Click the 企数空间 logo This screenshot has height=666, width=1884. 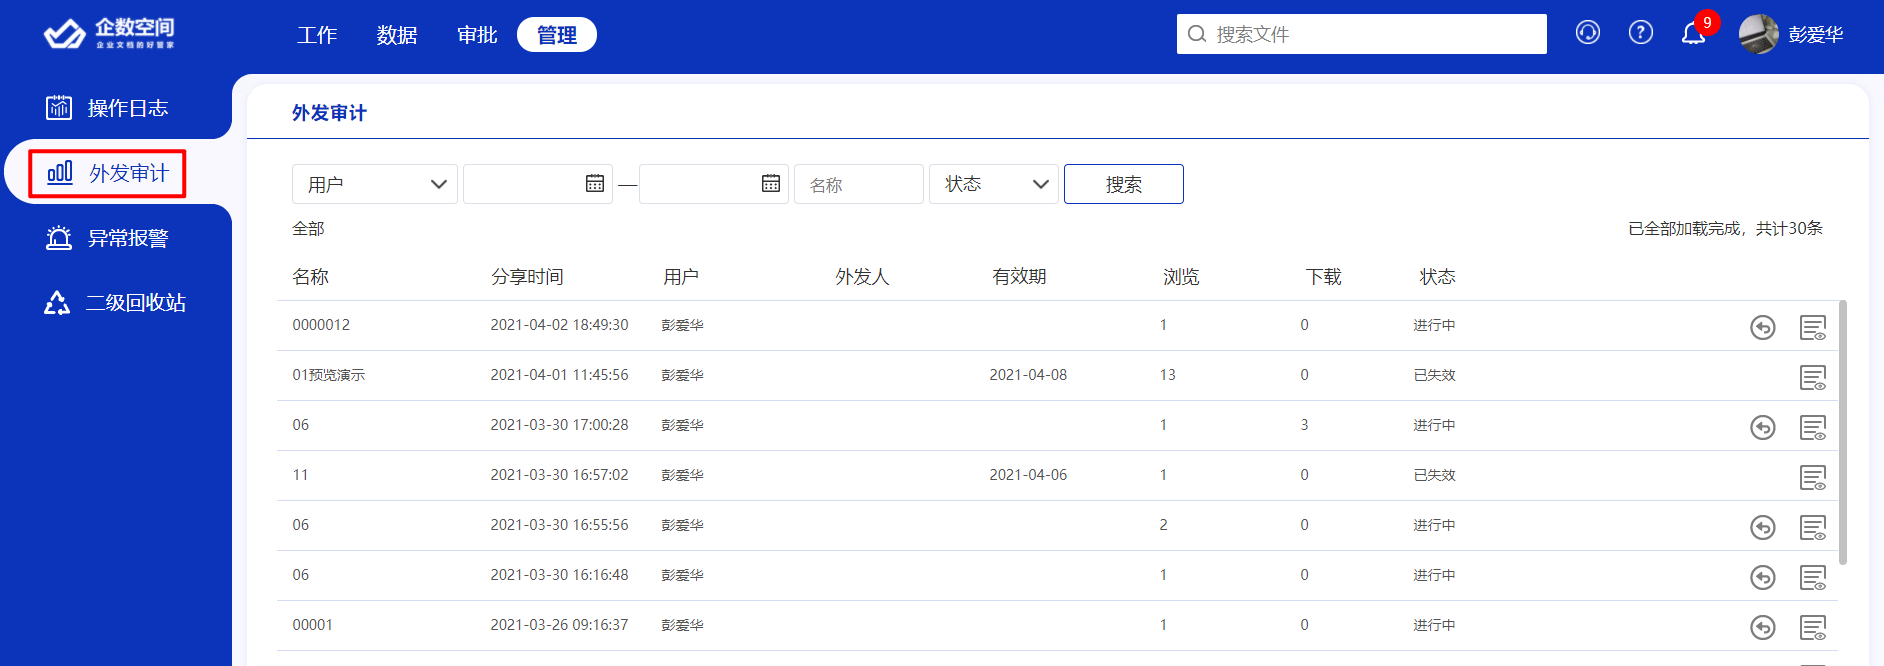109,33
